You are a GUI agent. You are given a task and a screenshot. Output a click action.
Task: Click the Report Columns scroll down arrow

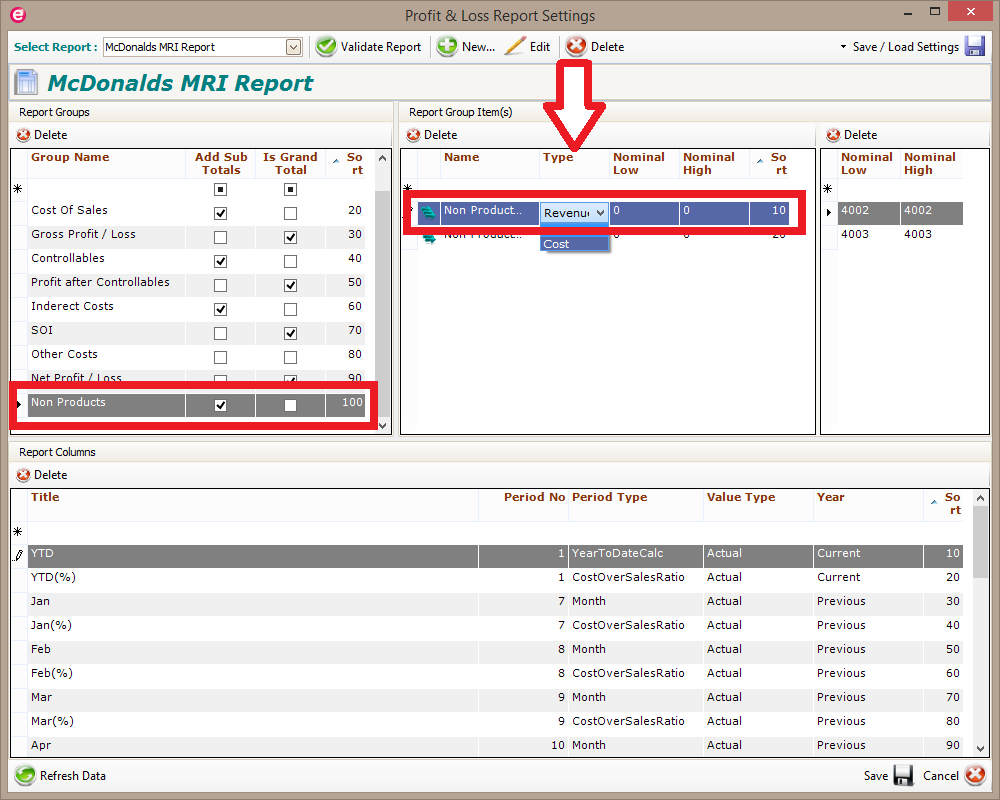(x=980, y=749)
